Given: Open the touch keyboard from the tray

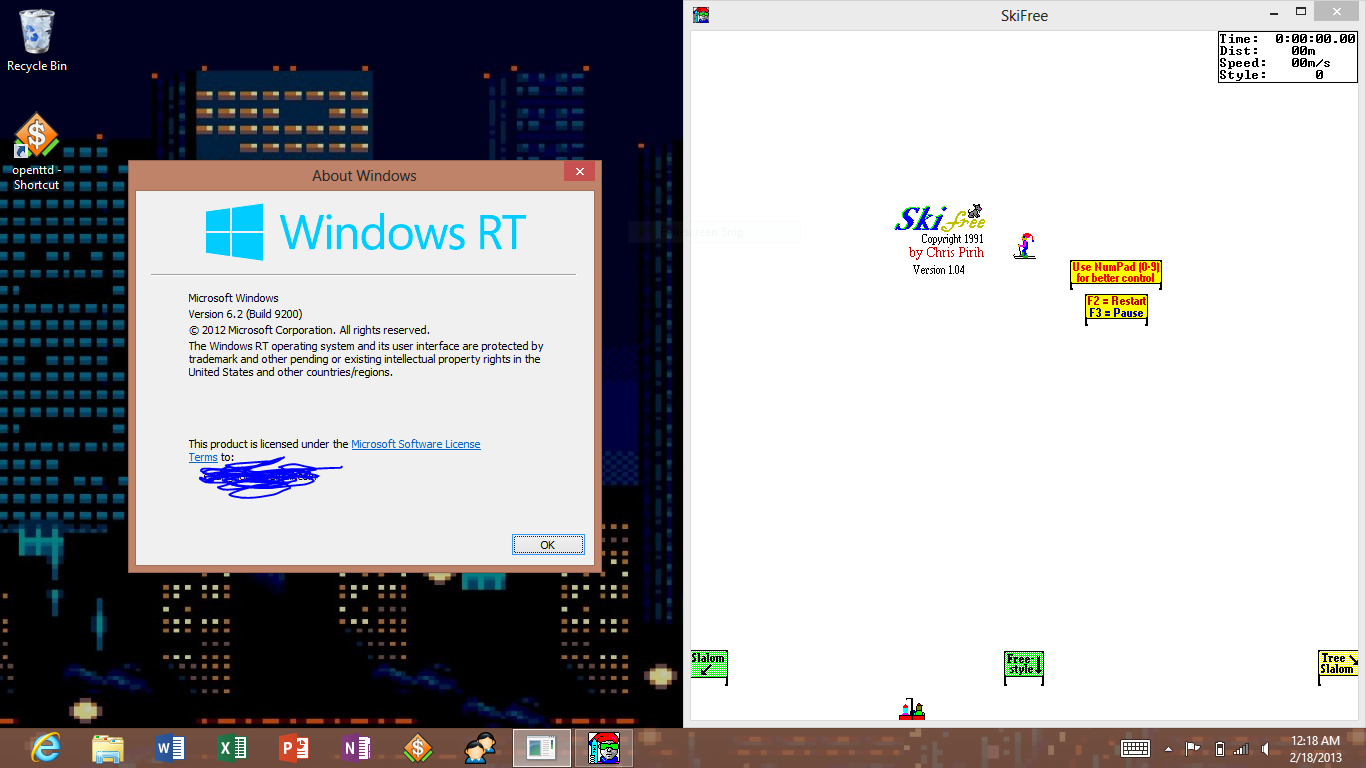Looking at the screenshot, I should [1135, 748].
